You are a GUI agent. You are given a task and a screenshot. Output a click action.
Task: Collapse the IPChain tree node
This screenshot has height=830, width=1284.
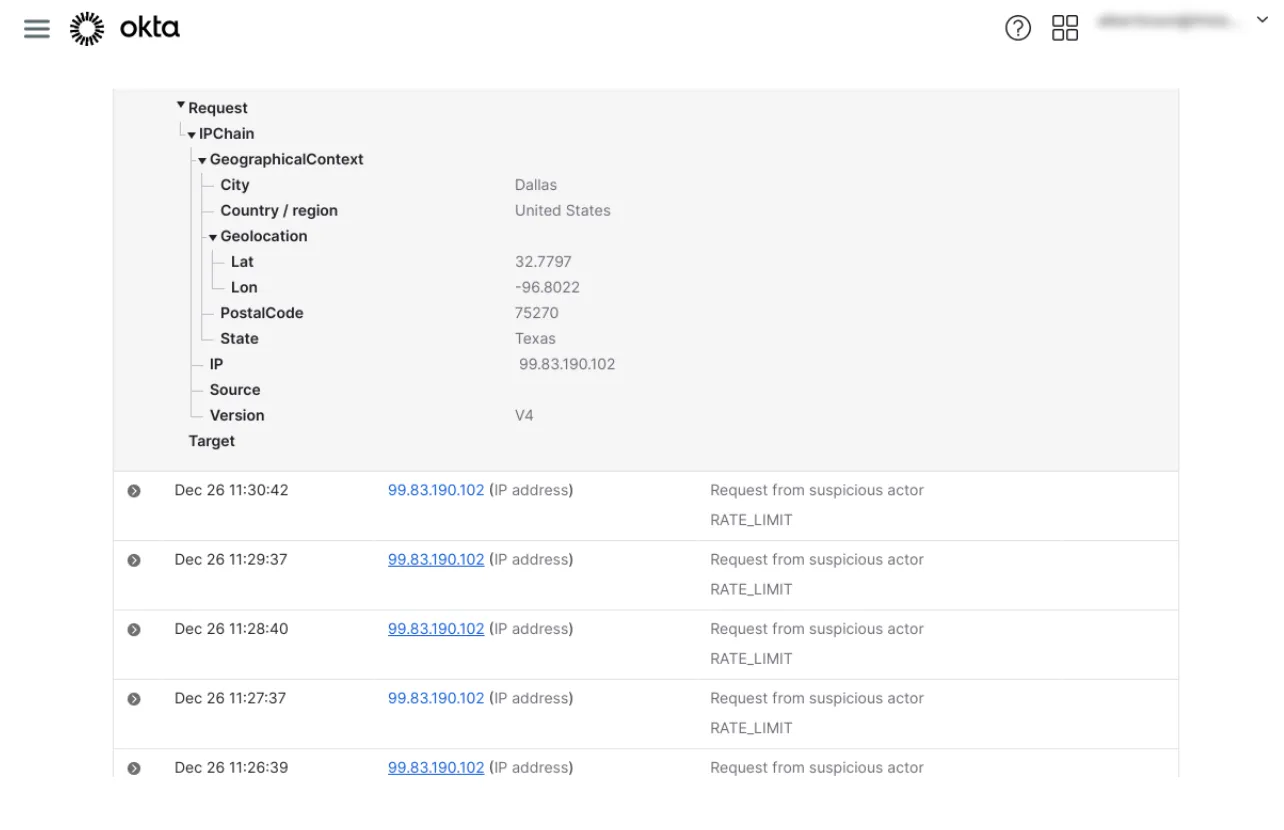pos(191,133)
